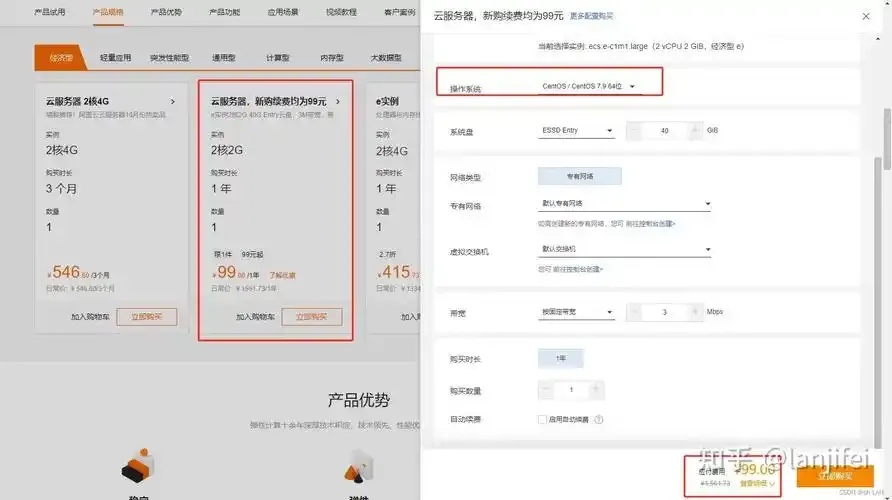Viewport: 892px width, 500px height.
Task: Select the 大数据型 category tab
Action: tap(386, 58)
